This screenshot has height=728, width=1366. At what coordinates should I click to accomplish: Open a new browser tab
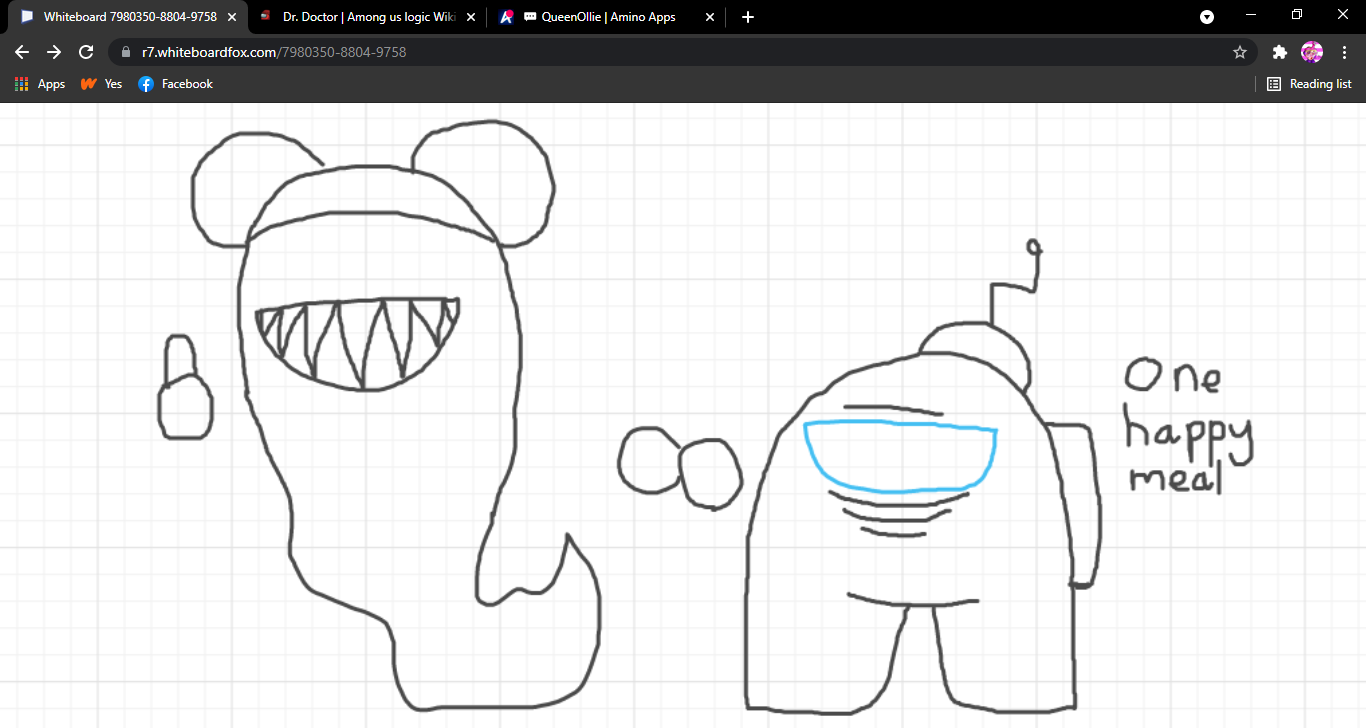pos(748,17)
